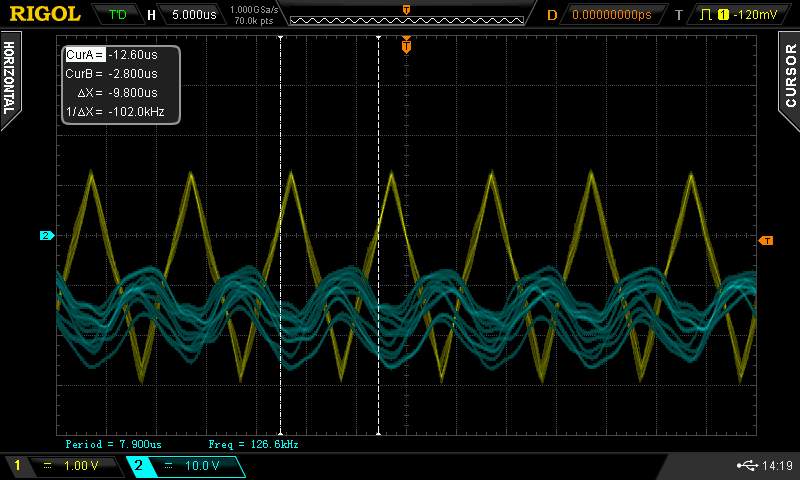Click the rising edge trigger icon

point(709,15)
